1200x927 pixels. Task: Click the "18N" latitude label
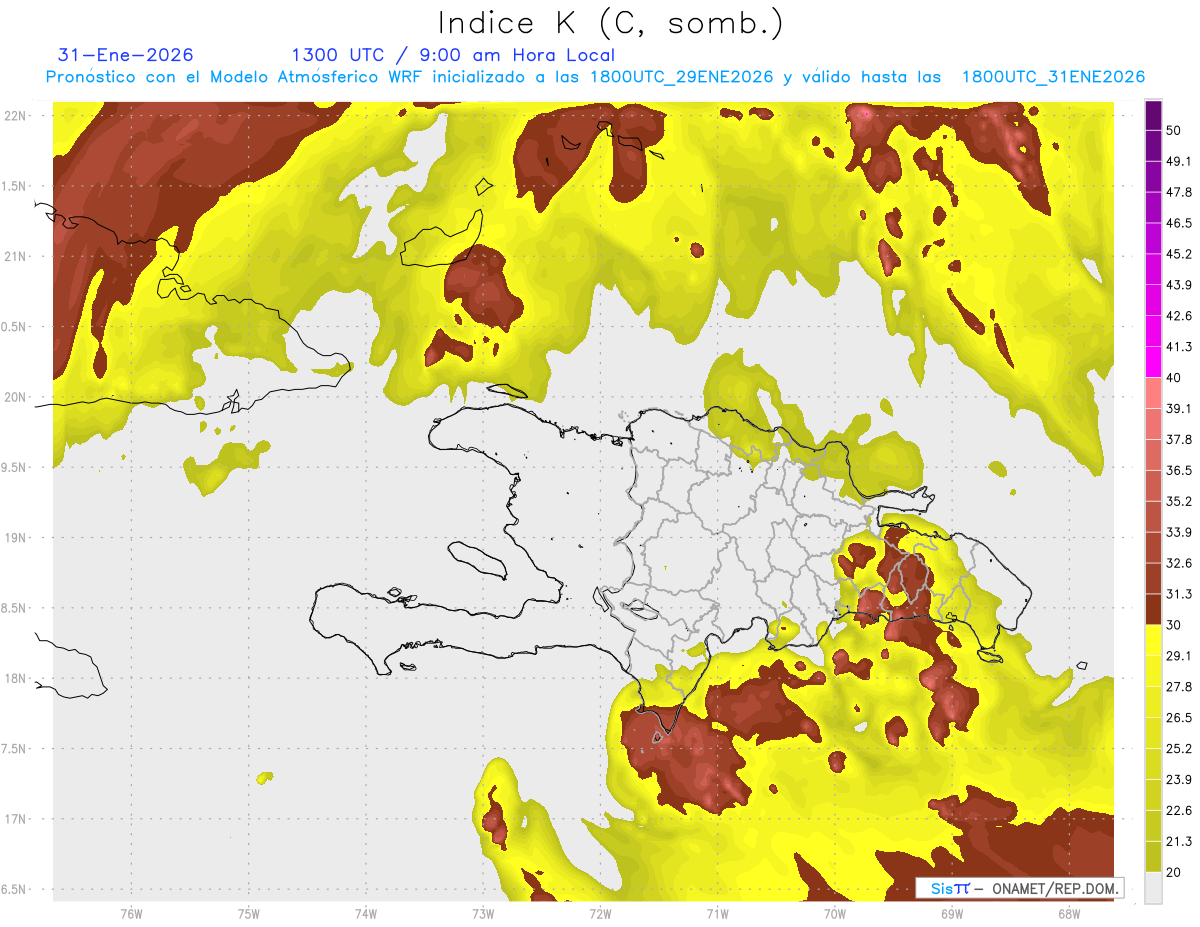point(15,679)
